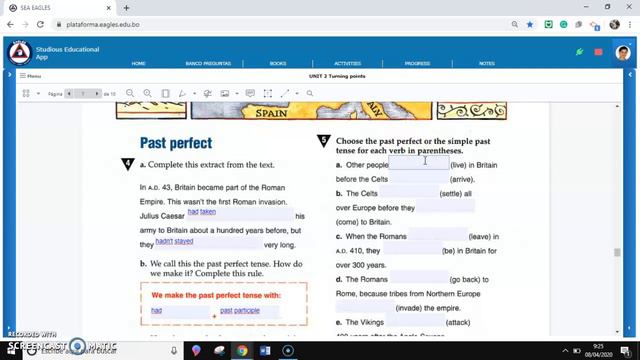Click the 'had' rule answer field
The image size is (640, 360).
coord(180,311)
